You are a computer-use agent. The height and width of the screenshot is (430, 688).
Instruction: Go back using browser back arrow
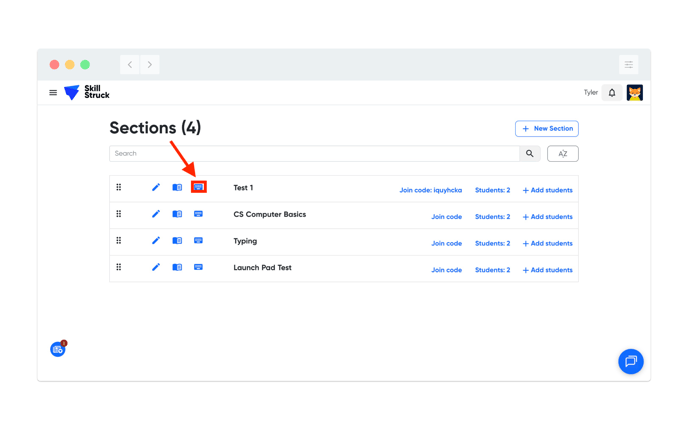(130, 65)
